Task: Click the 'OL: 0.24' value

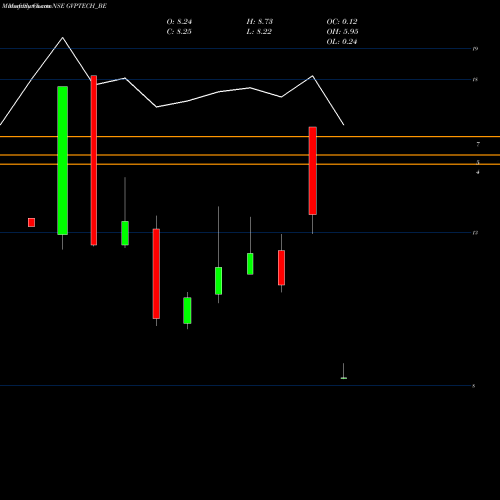Action: pyautogui.click(x=342, y=42)
